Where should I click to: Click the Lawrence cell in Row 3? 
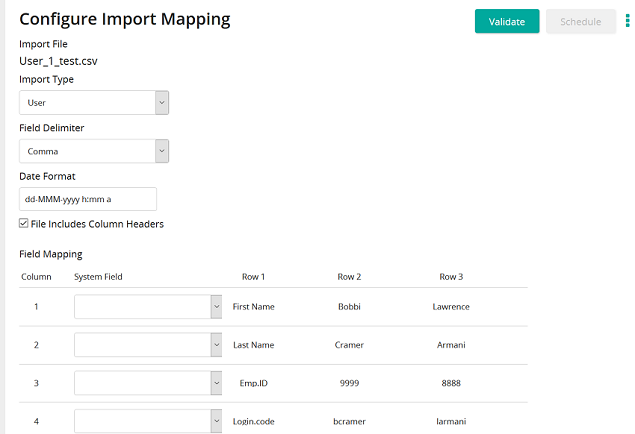pos(451,306)
